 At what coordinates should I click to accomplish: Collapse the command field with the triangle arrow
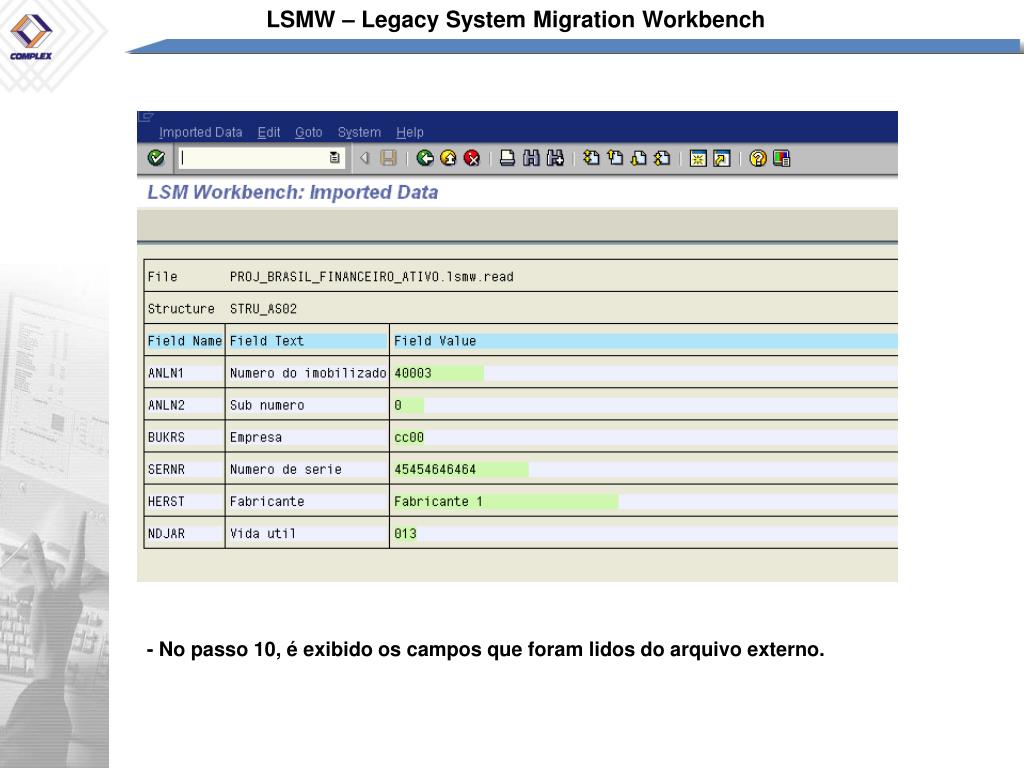coord(364,158)
